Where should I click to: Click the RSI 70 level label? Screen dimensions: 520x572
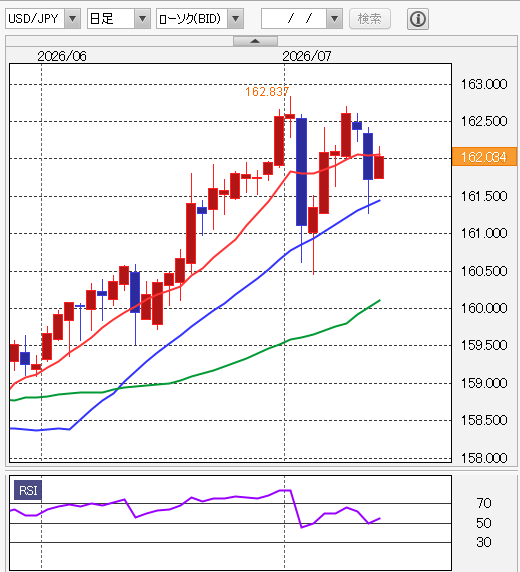pyautogui.click(x=484, y=503)
